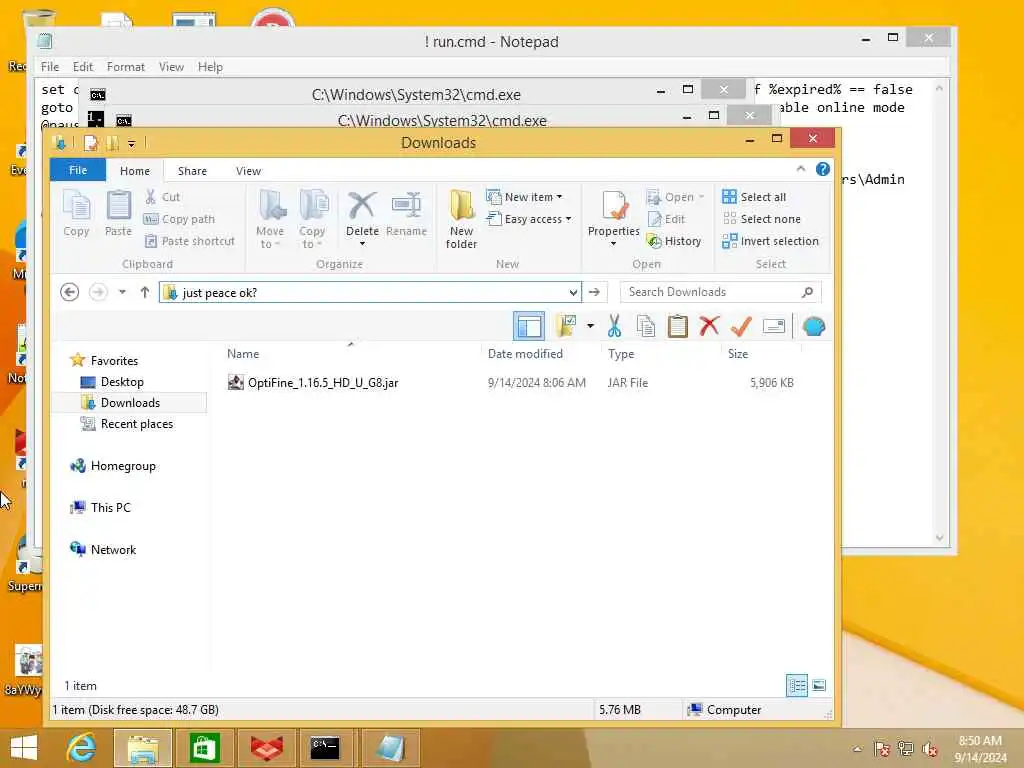The width and height of the screenshot is (1024, 768).
Task: Click the rename field toolbar icon
Action: tap(774, 326)
